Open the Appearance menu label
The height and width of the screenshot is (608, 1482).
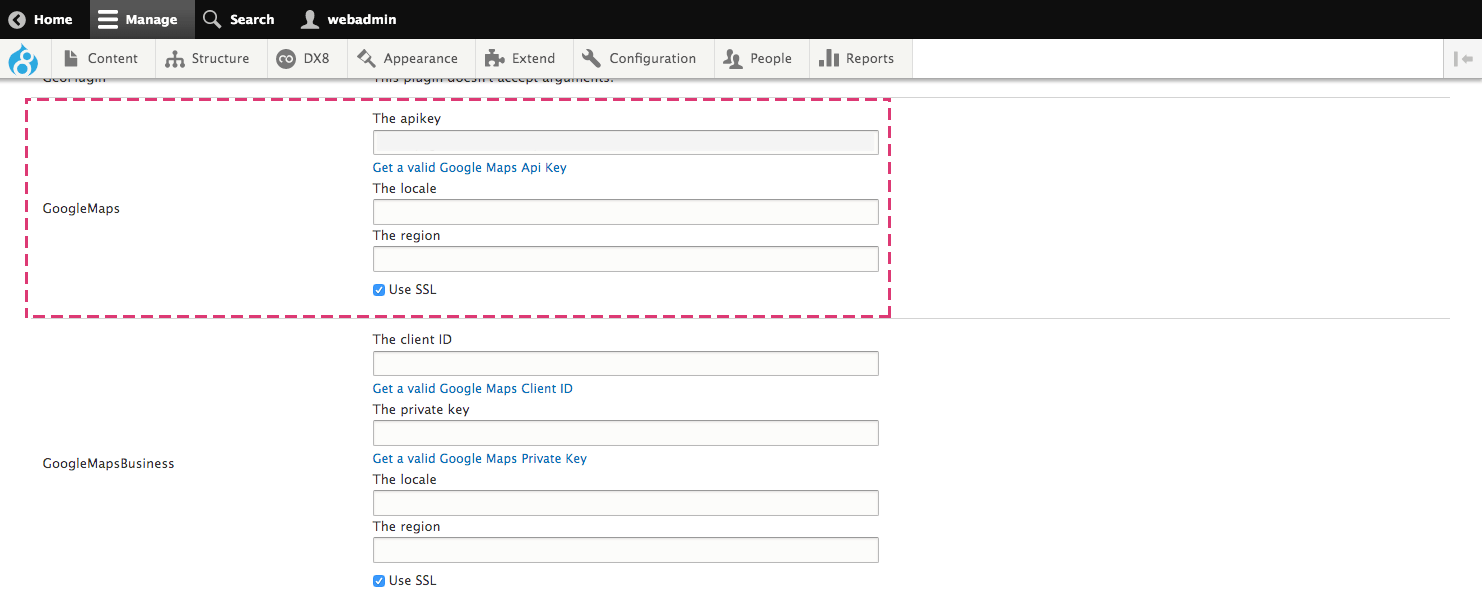(x=421, y=59)
